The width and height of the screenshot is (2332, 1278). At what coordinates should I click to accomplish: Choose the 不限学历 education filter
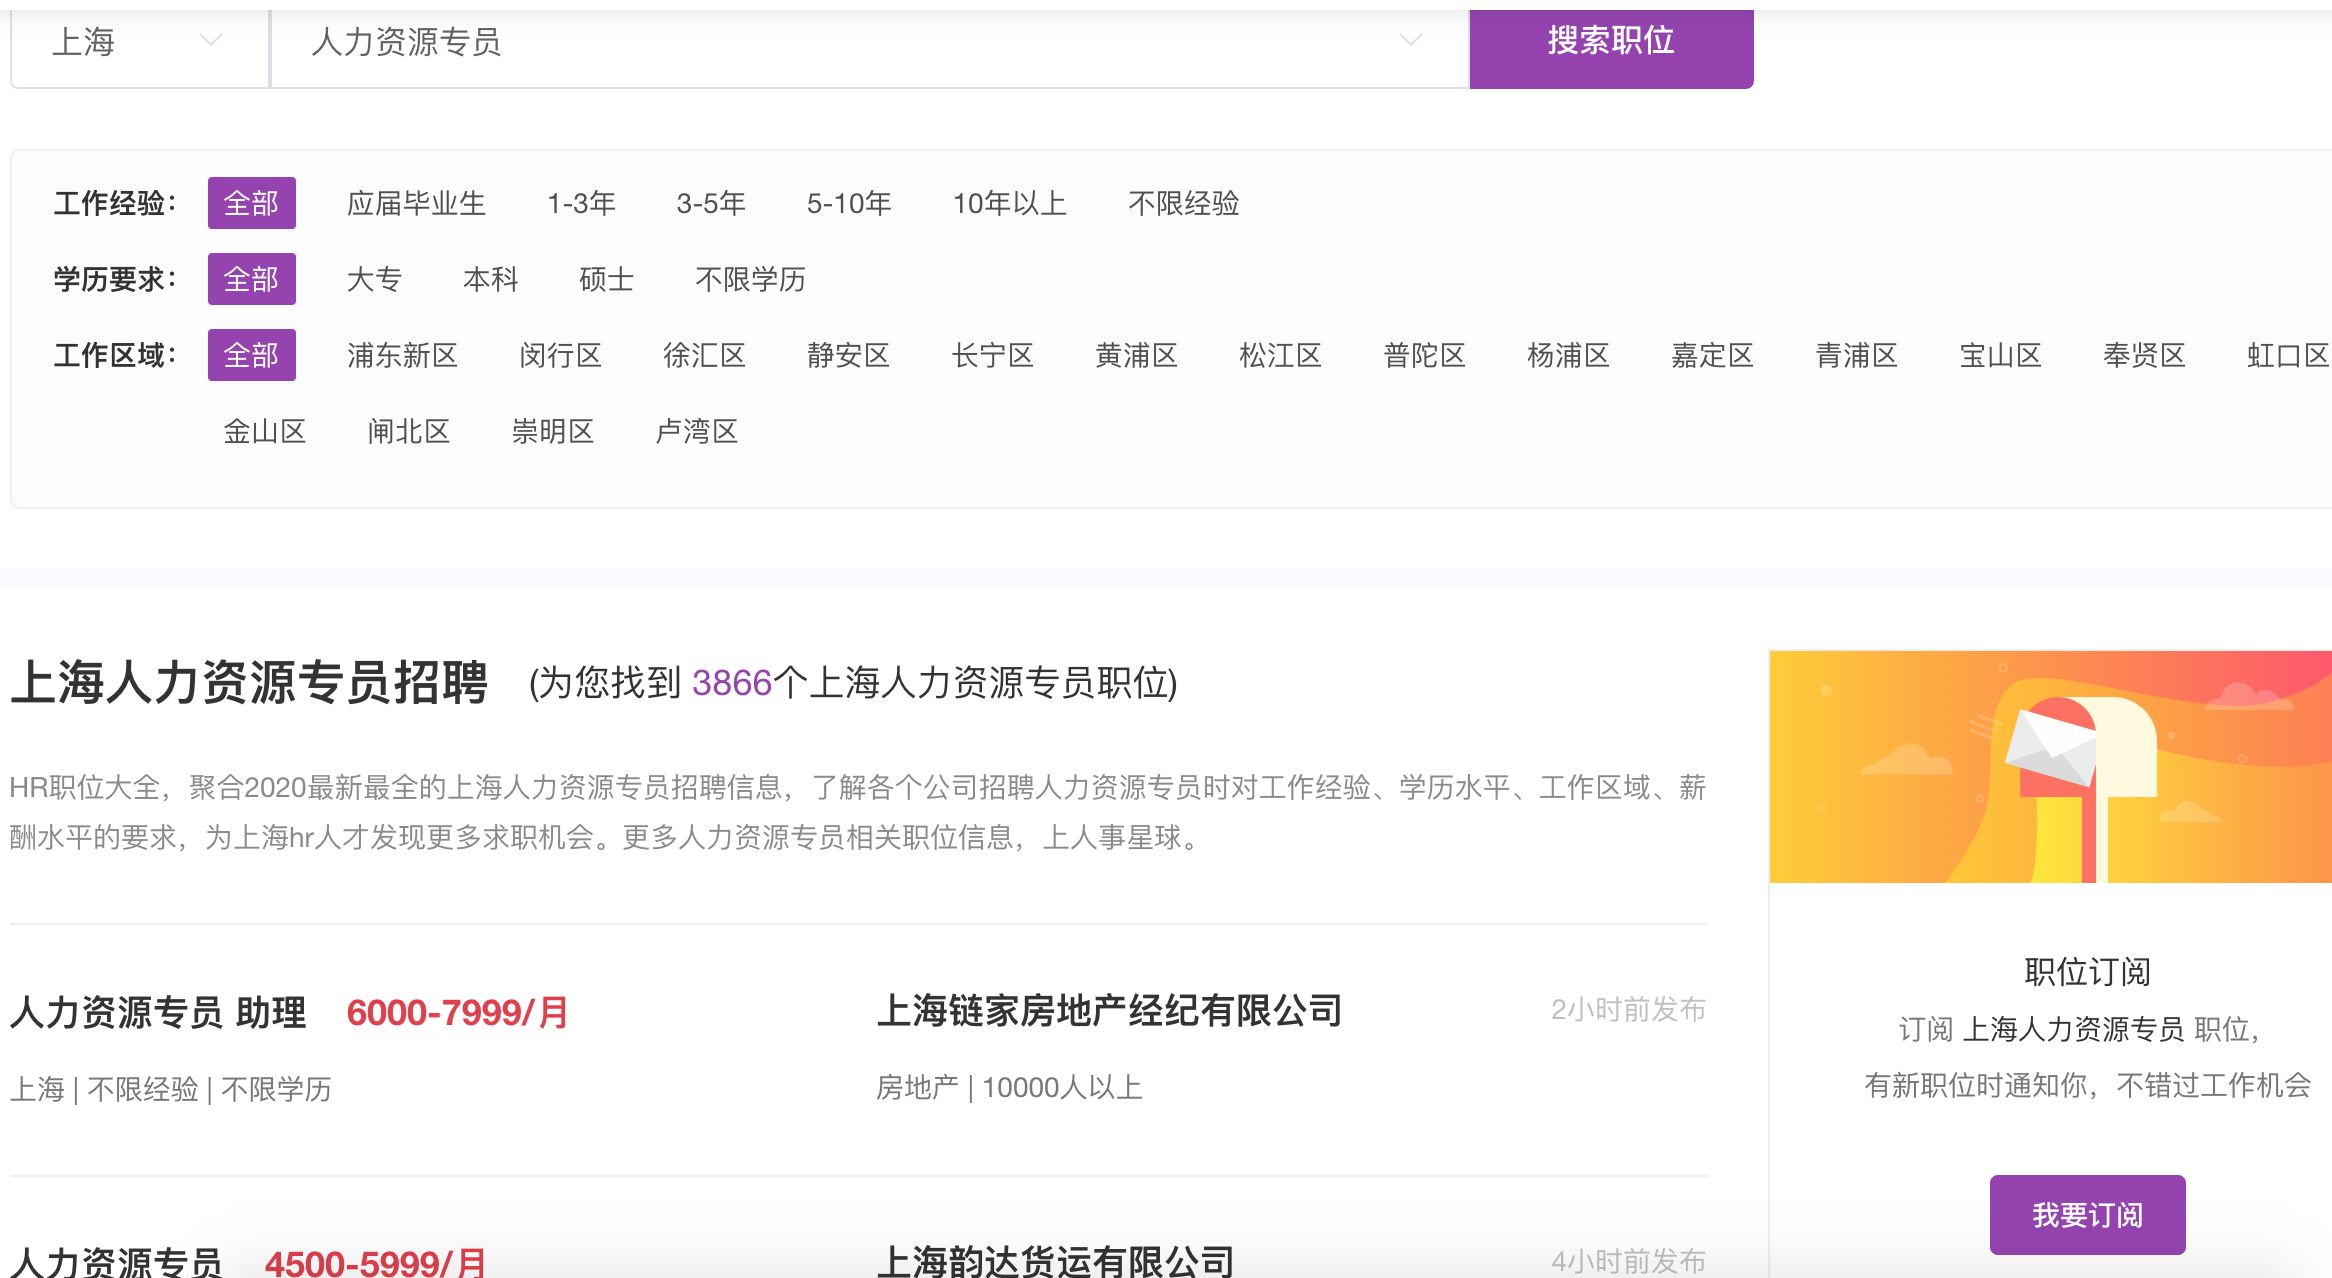(x=751, y=279)
